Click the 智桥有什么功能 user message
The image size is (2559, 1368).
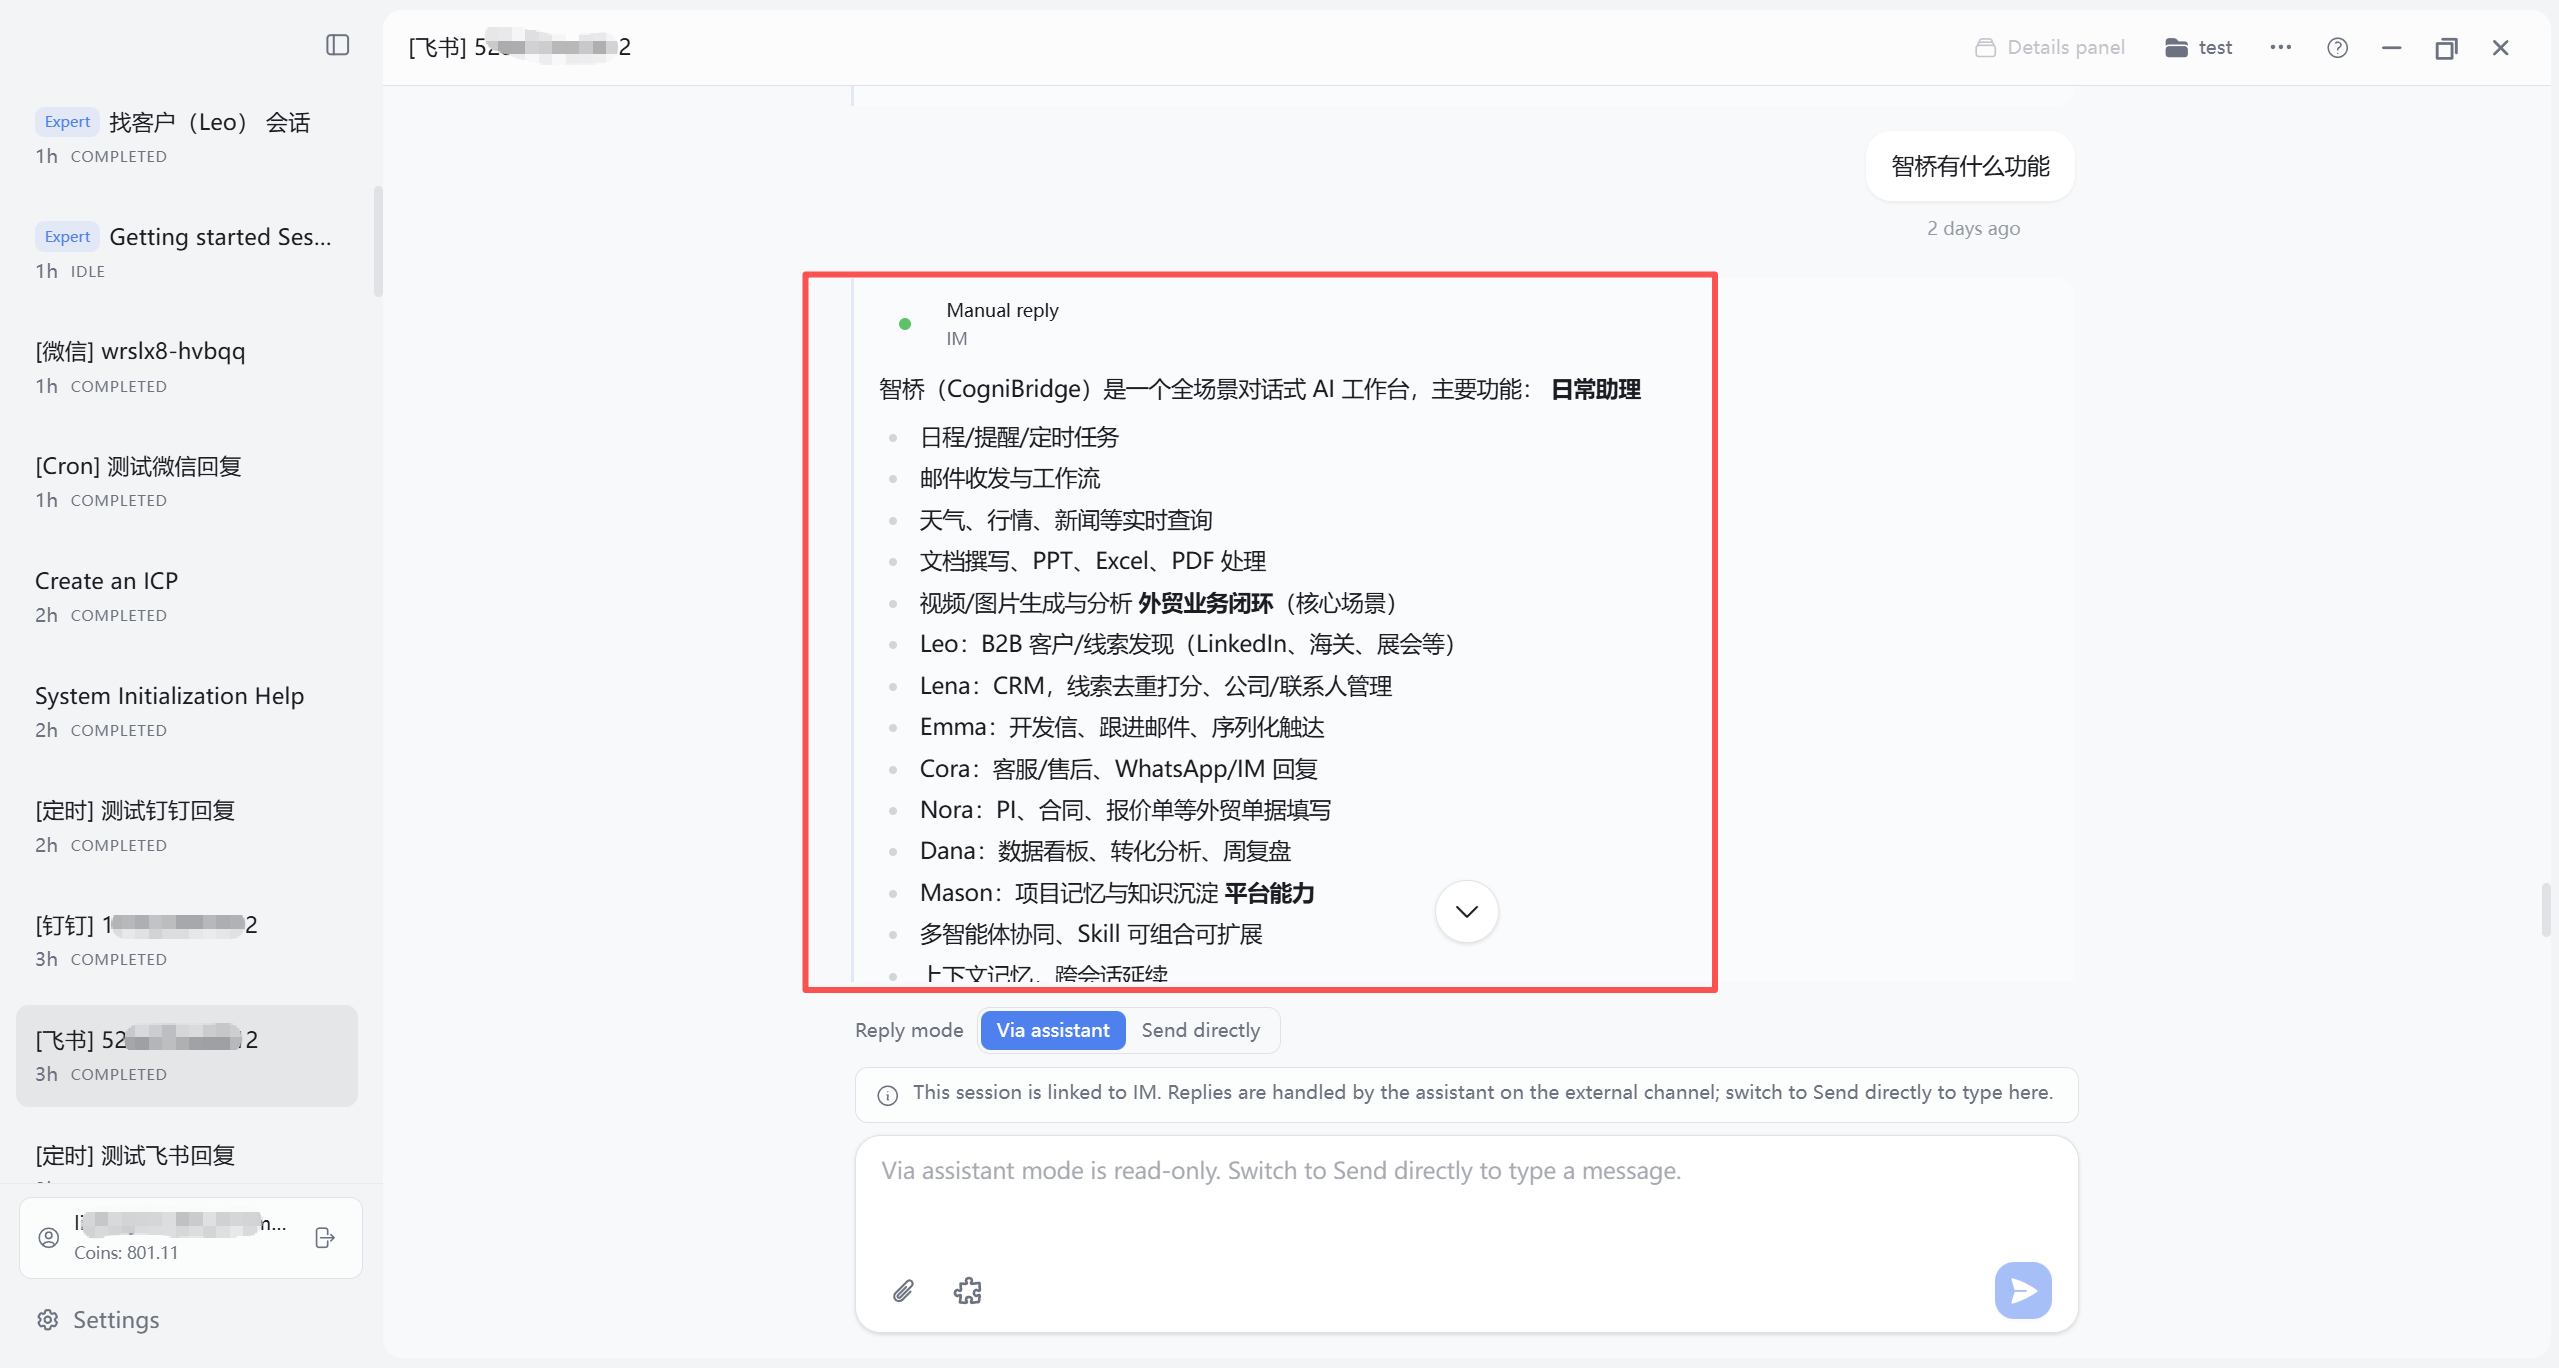coord(1969,166)
